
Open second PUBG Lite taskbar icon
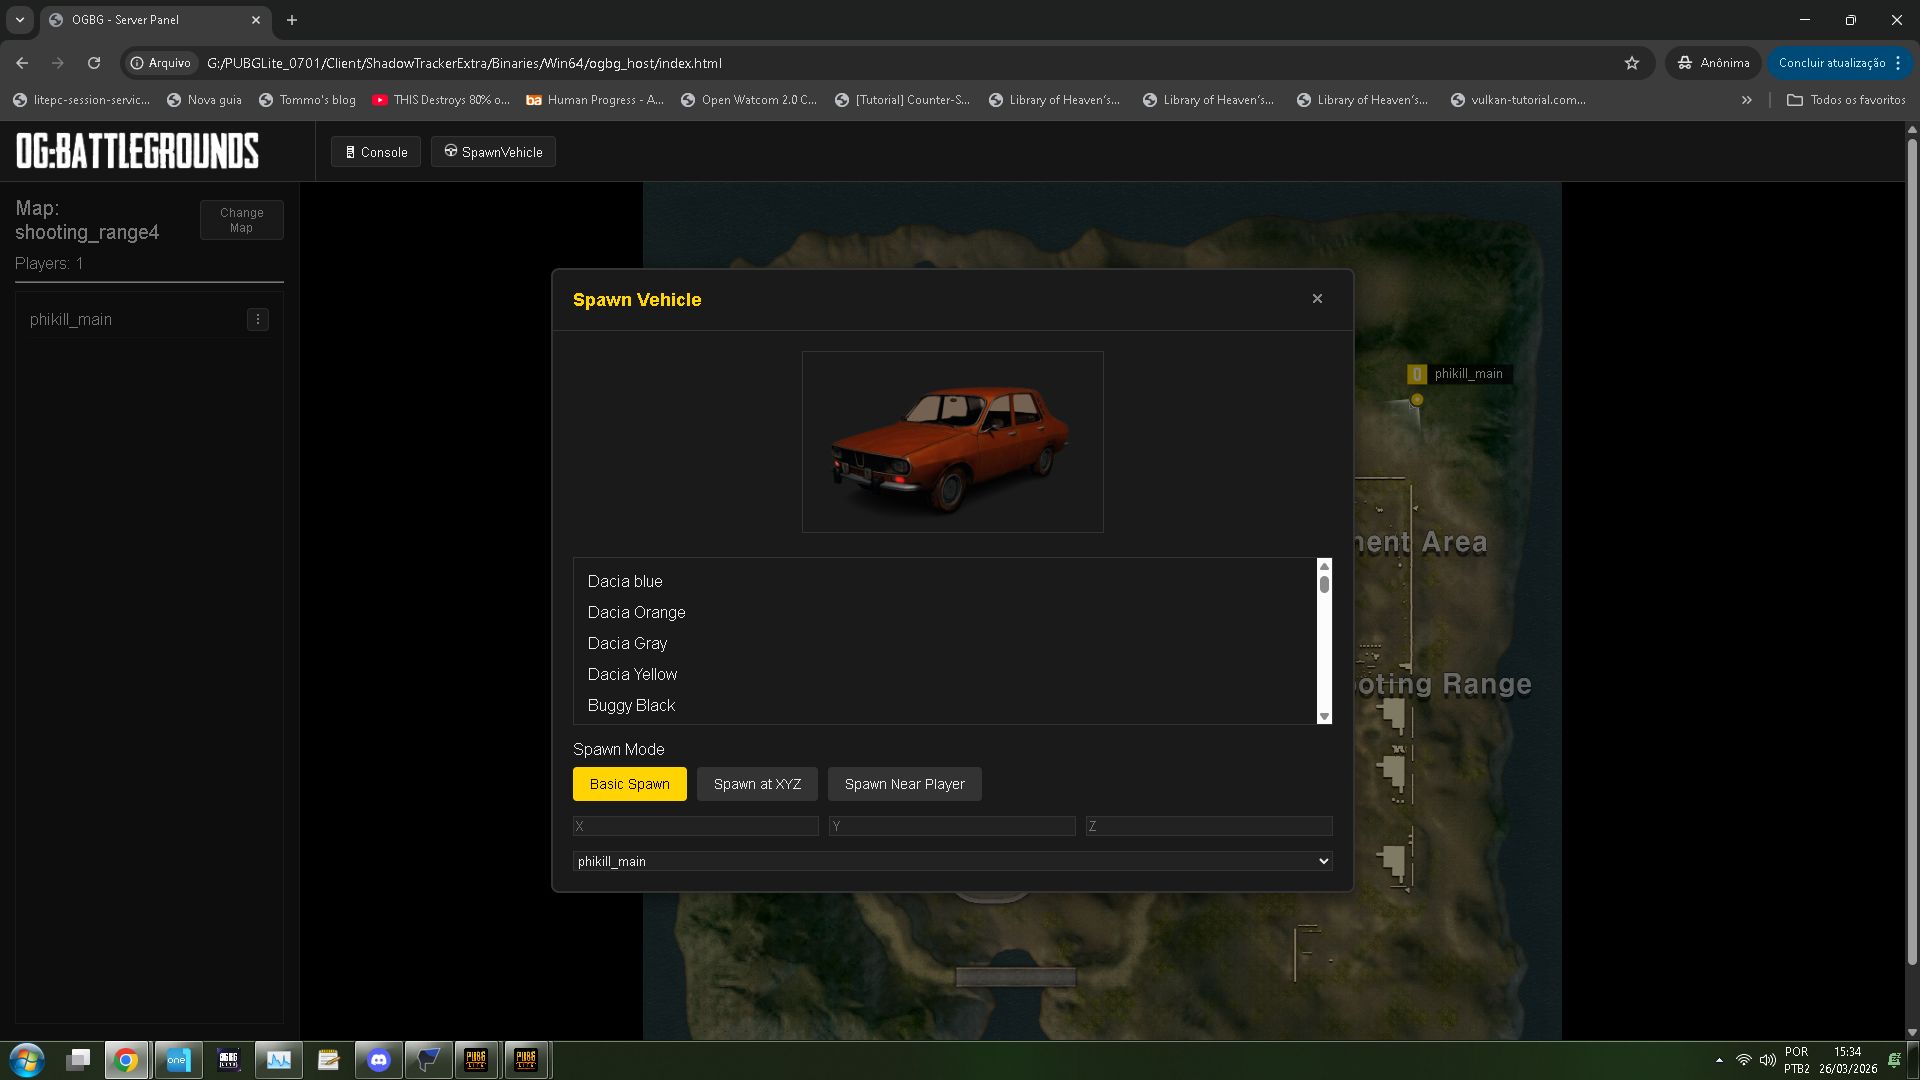click(x=527, y=1060)
